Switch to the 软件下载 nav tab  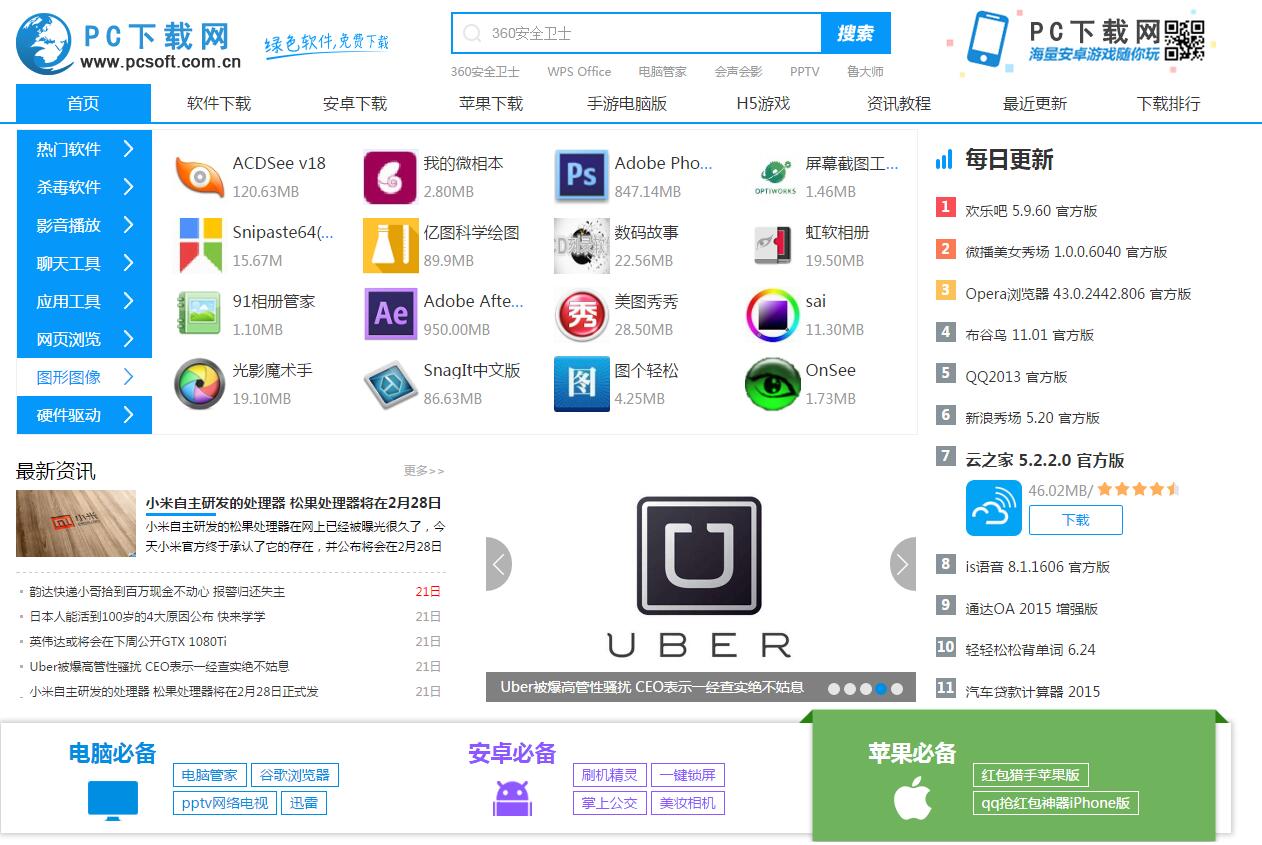click(x=219, y=103)
